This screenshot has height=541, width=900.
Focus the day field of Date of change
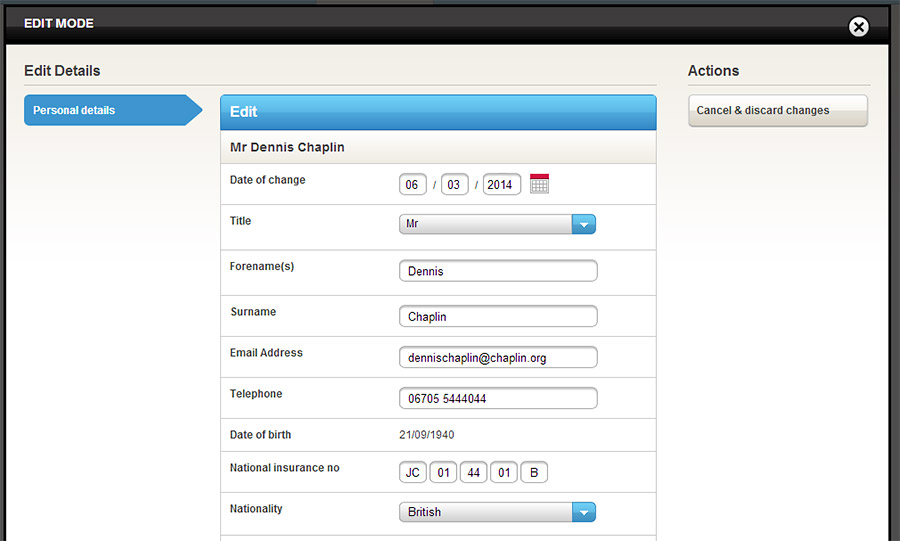click(x=412, y=185)
